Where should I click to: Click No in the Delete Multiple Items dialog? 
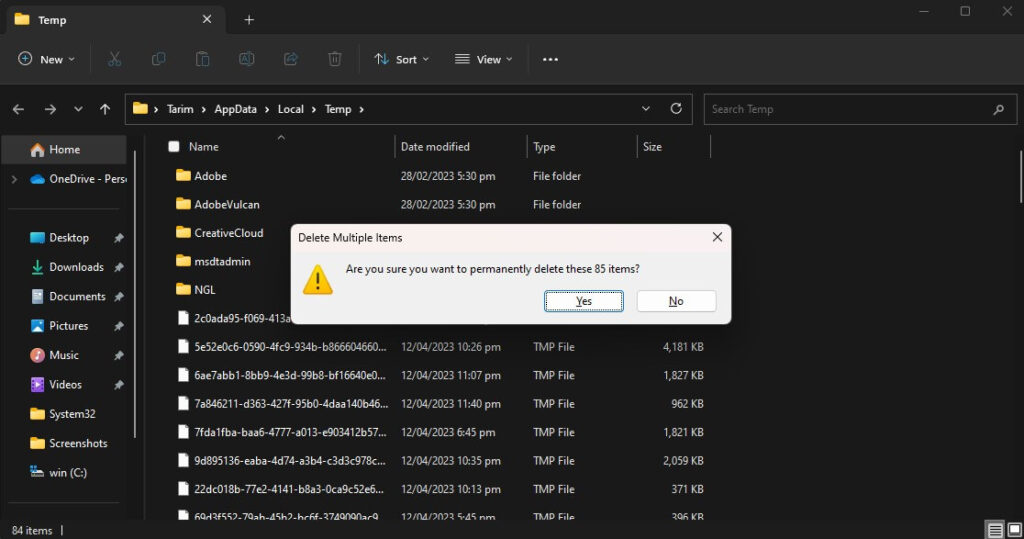coord(676,301)
